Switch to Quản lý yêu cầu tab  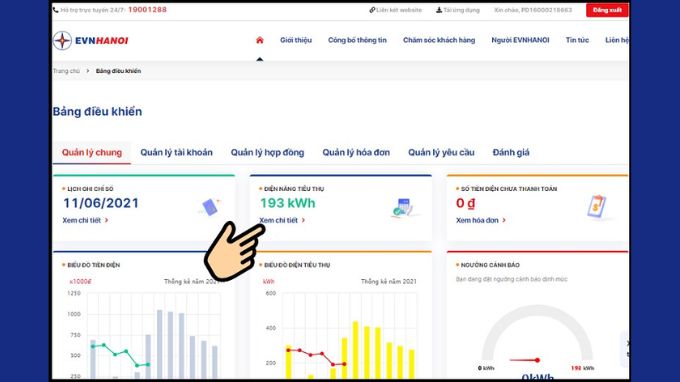coord(441,153)
